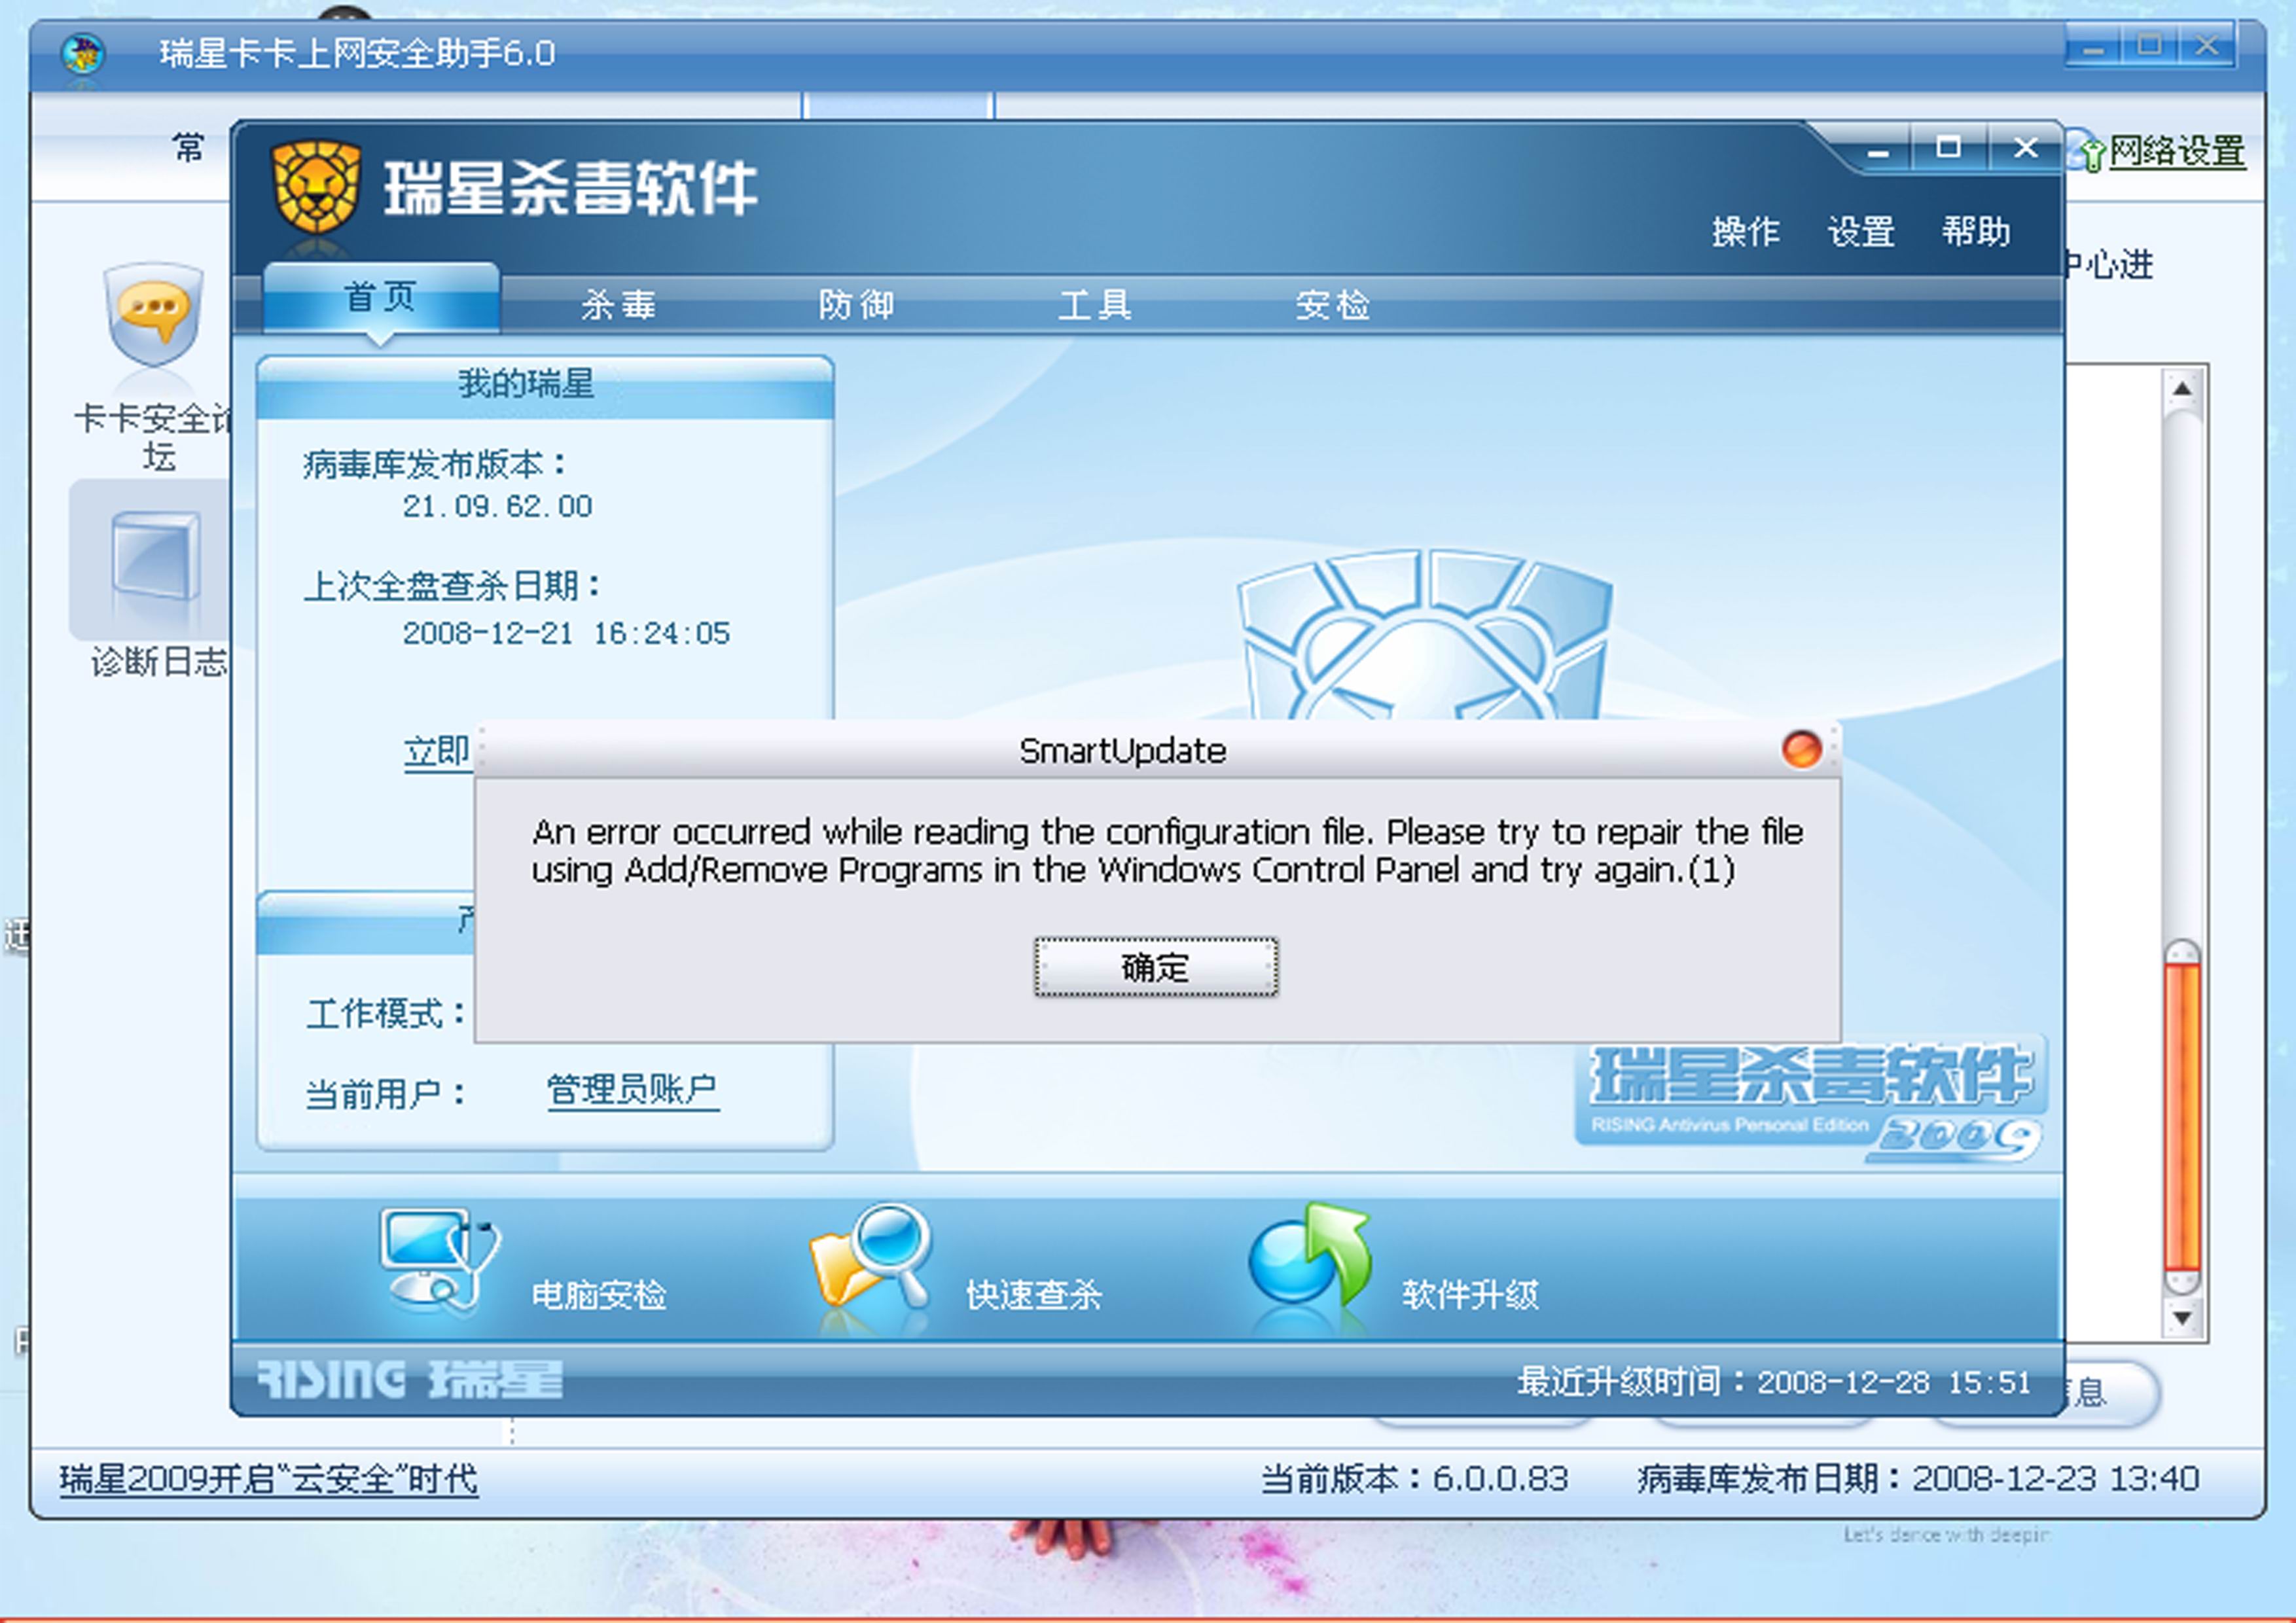Click the 网络设置 network settings link
Viewport: 2296px width, 1623px height.
coord(2176,152)
